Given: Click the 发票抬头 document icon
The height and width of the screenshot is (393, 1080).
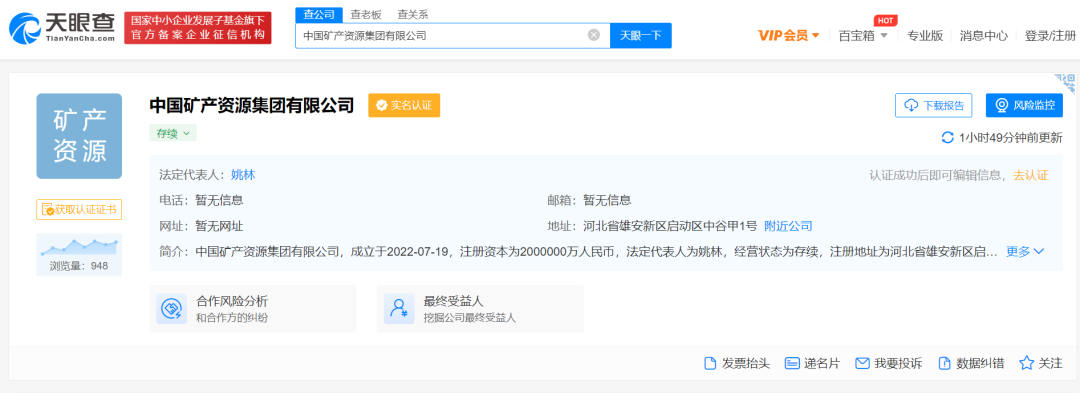Looking at the screenshot, I should click(709, 363).
